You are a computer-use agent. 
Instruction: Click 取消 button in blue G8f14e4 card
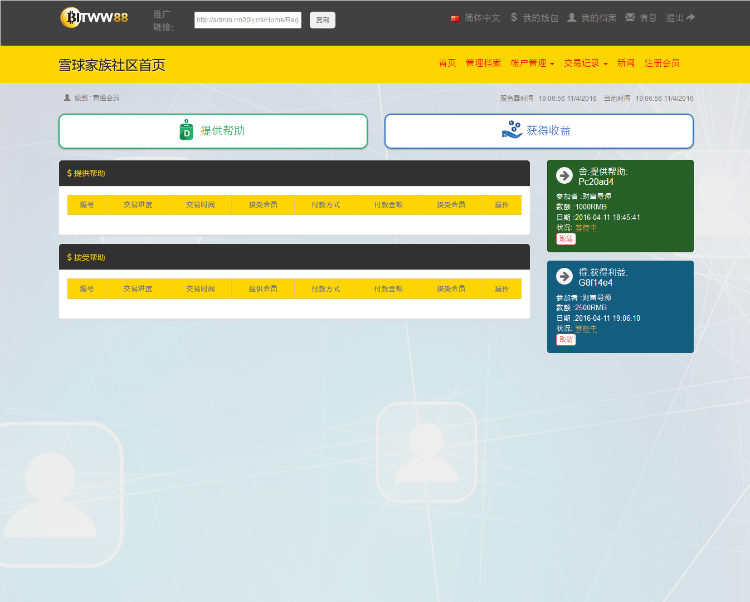(x=566, y=339)
